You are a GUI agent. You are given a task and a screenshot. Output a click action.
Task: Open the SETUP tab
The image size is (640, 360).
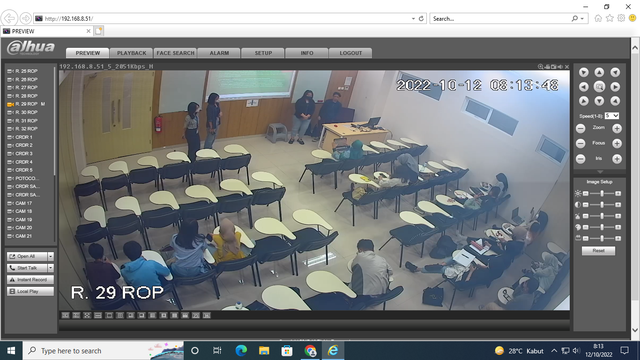tap(263, 53)
